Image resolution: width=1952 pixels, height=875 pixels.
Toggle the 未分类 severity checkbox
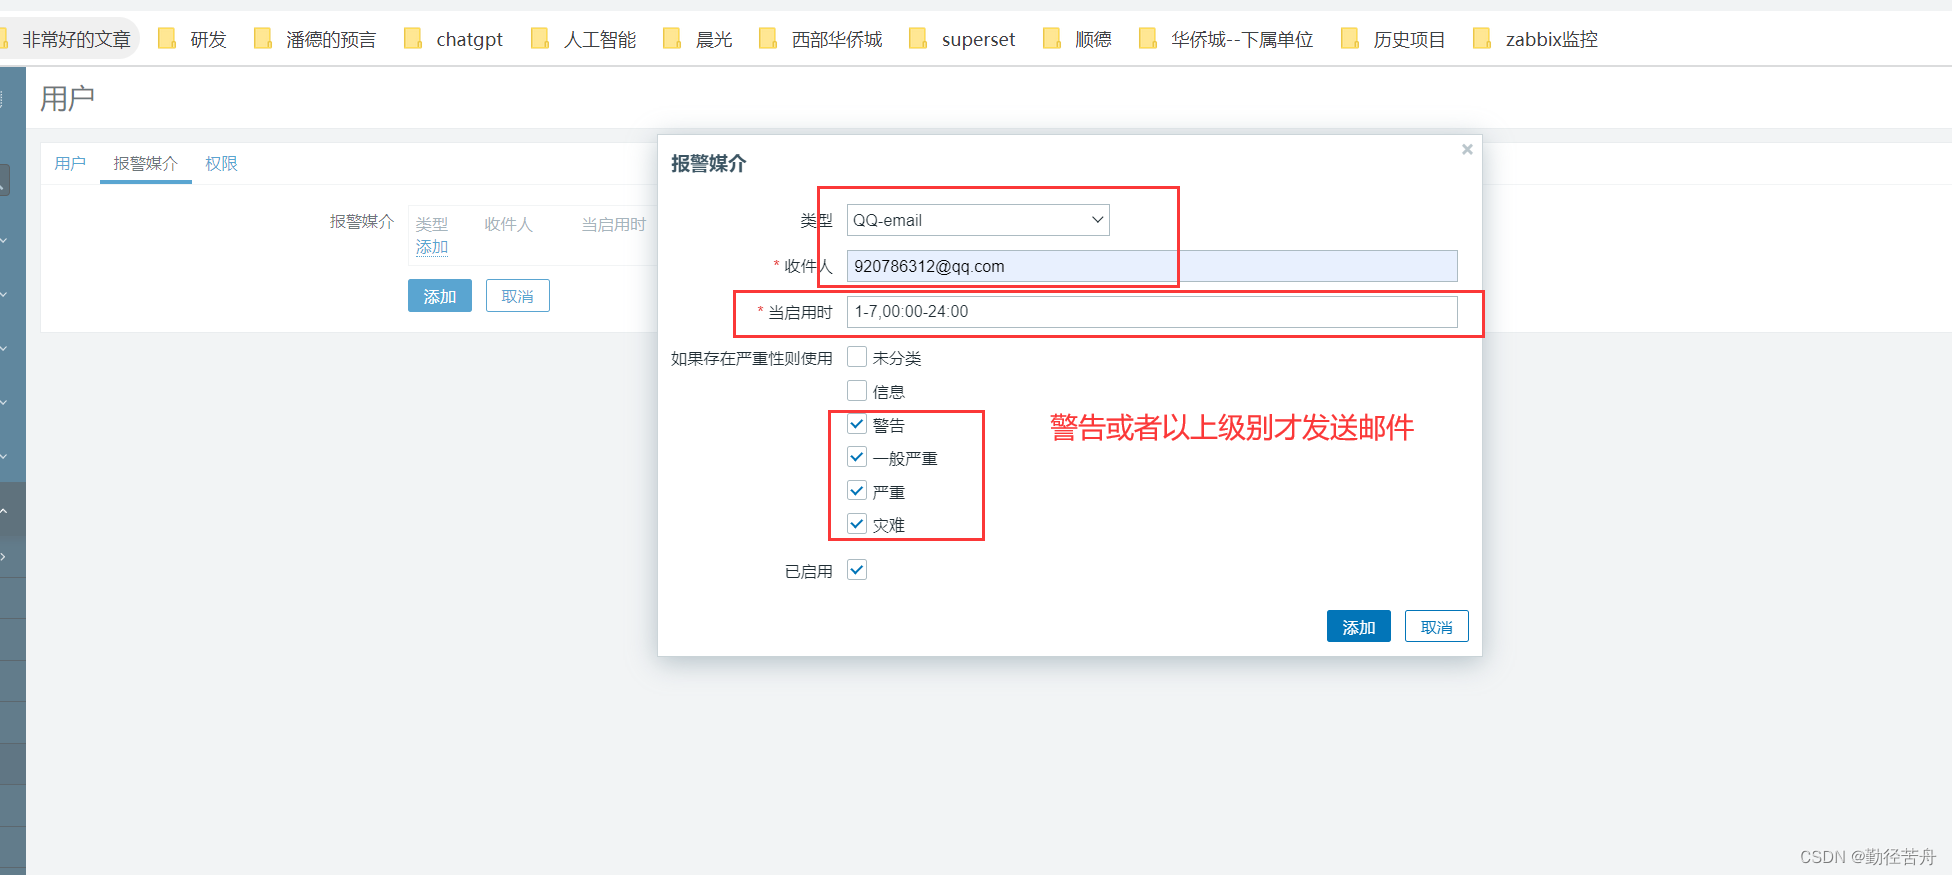coord(857,357)
